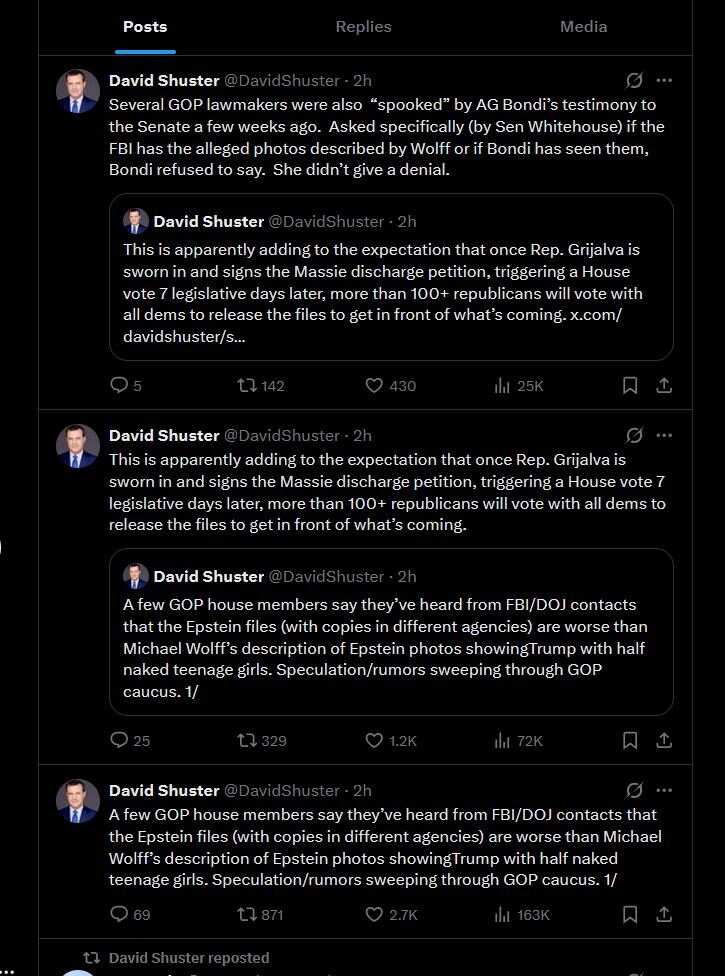Open more options on first post
Image resolution: width=725 pixels, height=976 pixels.
click(664, 80)
